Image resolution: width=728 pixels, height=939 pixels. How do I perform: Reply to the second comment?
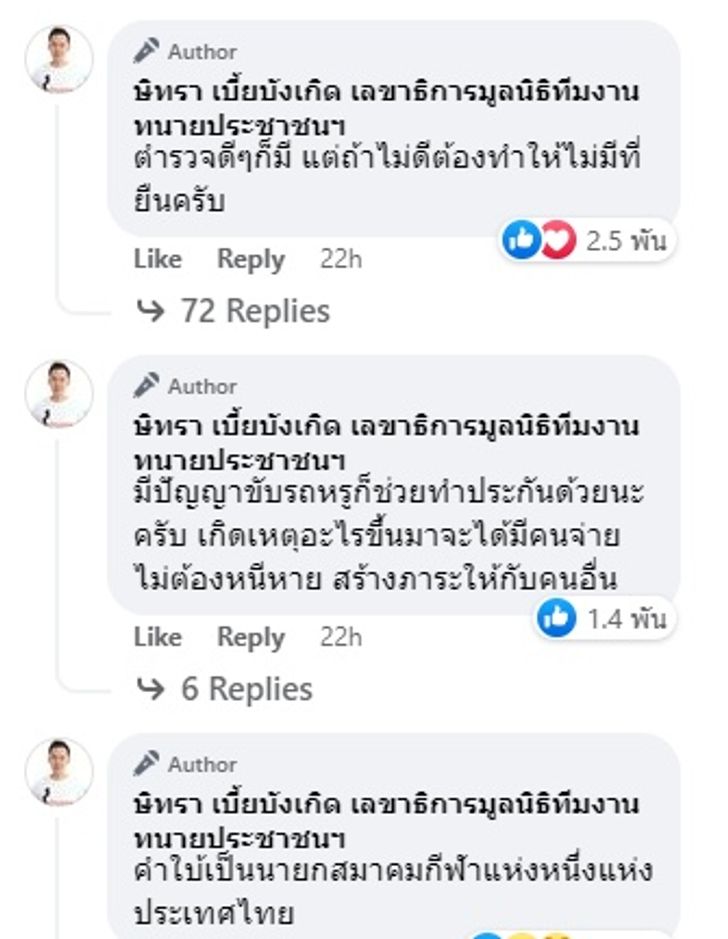click(251, 637)
